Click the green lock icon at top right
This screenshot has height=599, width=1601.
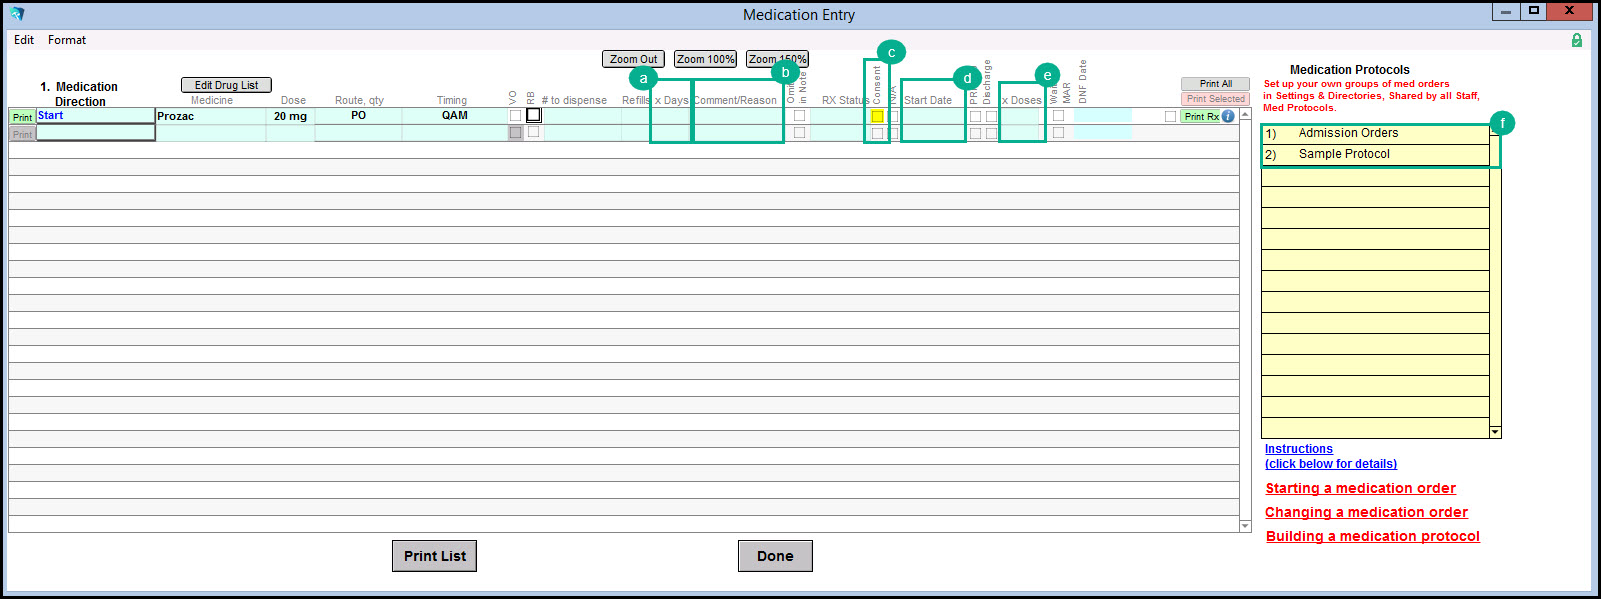tap(1577, 40)
